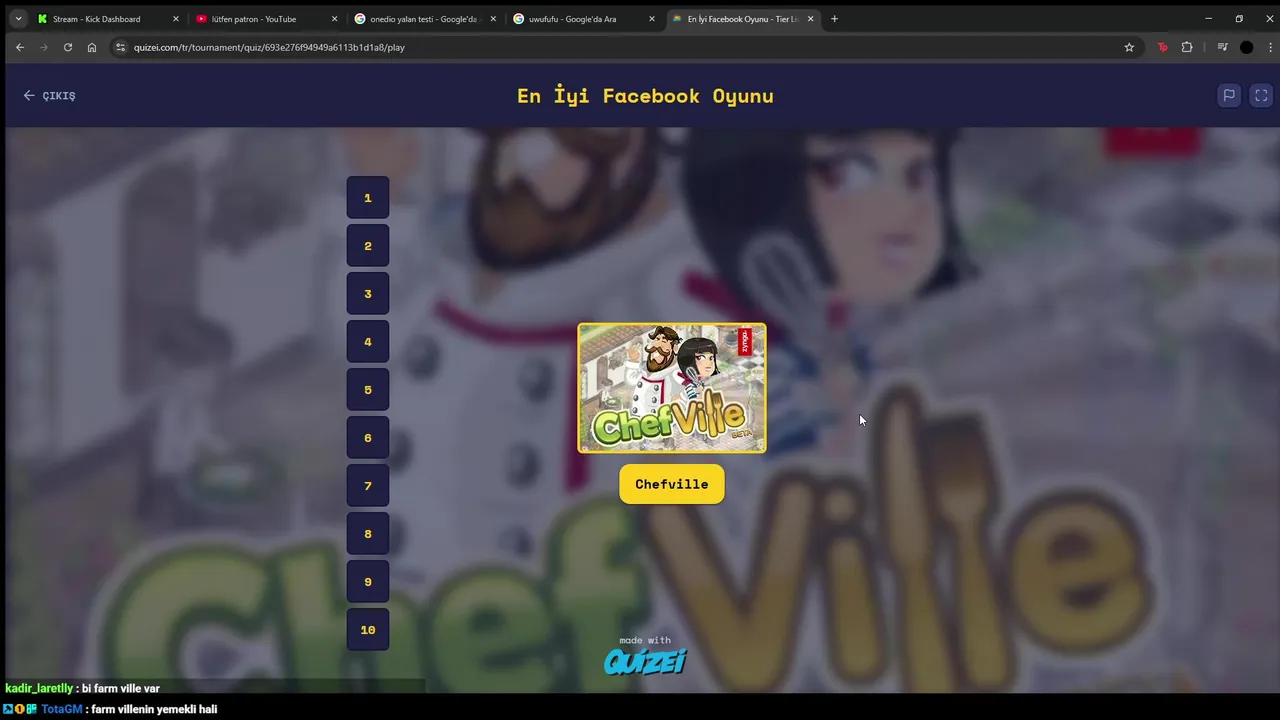
Task: Click TotaGM chat username
Action: point(62,709)
